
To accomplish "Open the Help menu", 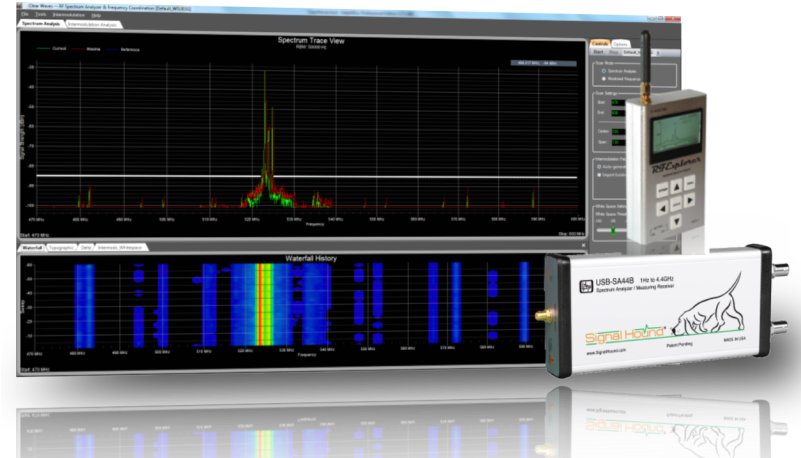I will 96,15.
